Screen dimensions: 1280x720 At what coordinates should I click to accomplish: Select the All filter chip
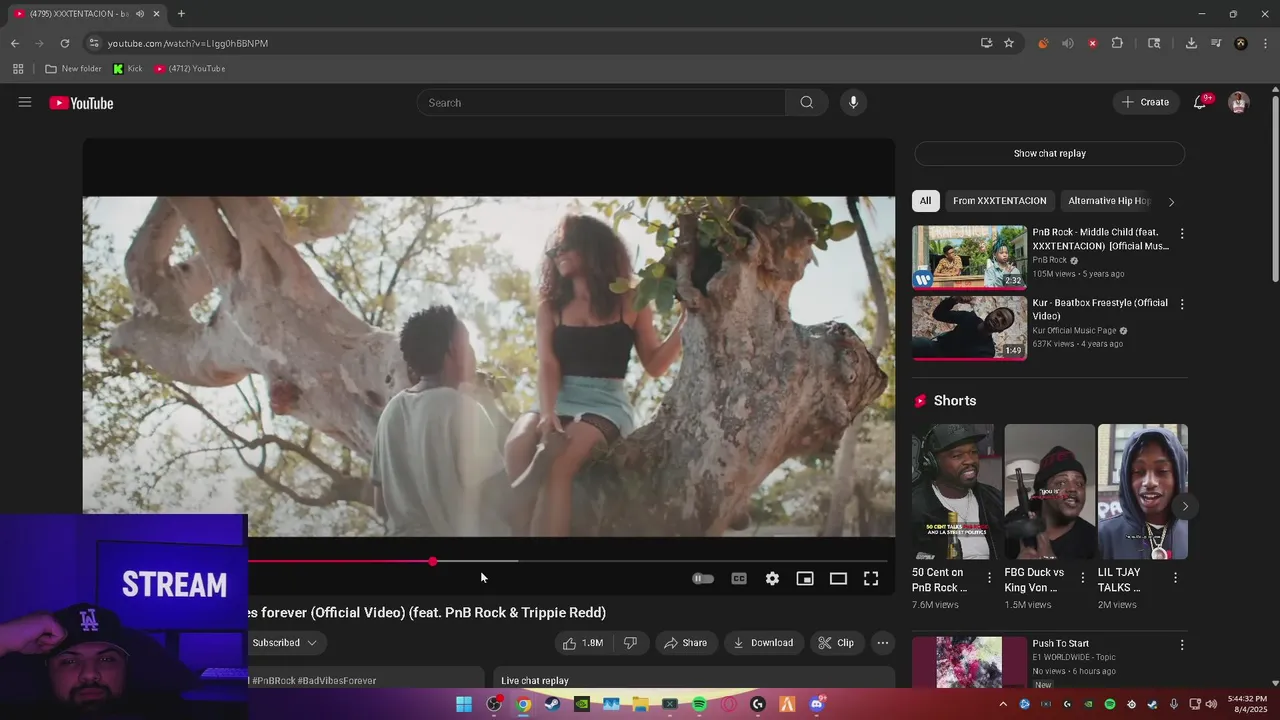point(926,201)
